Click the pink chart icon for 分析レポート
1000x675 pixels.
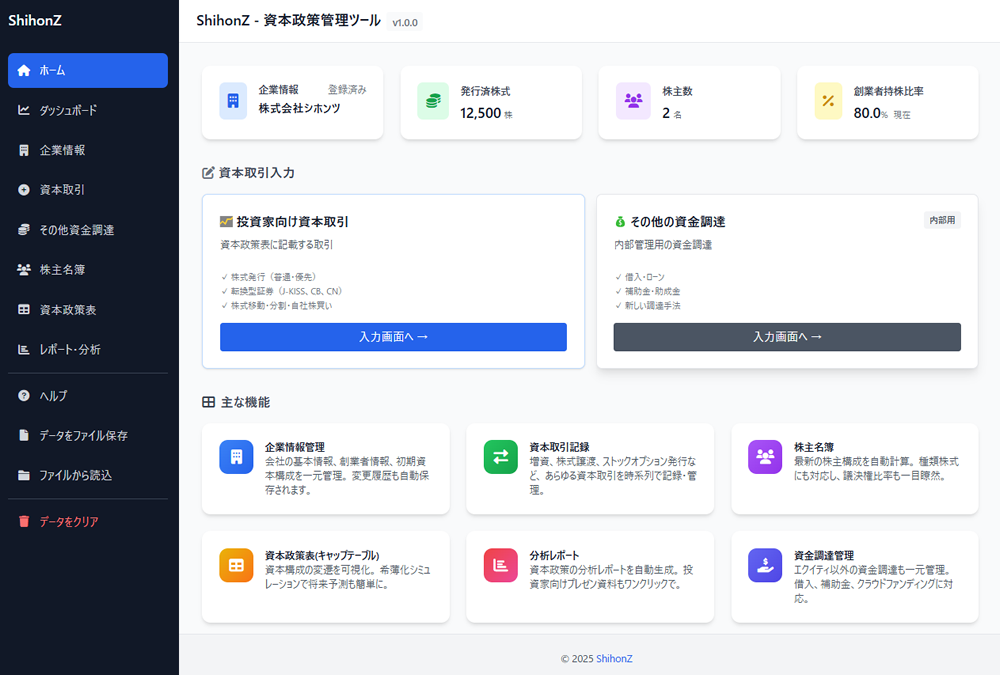500,565
